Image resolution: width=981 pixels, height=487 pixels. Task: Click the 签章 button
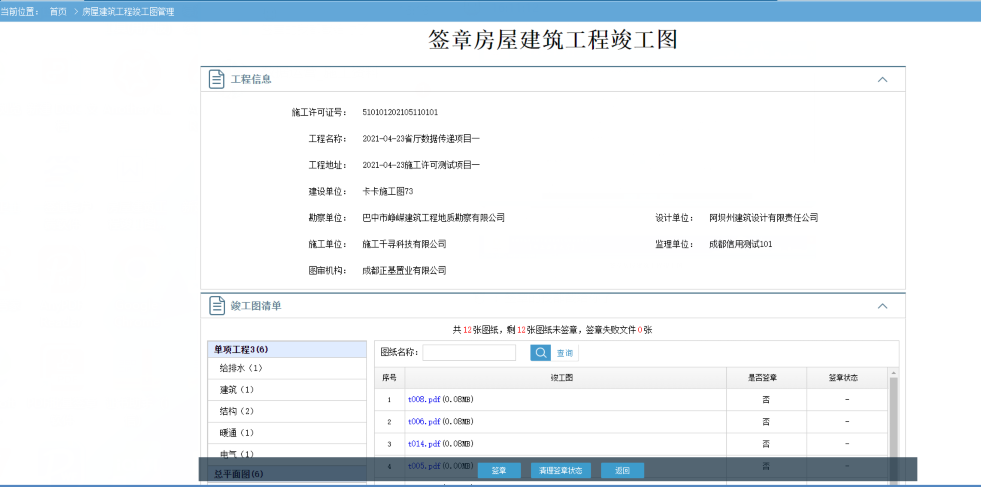coord(499,471)
